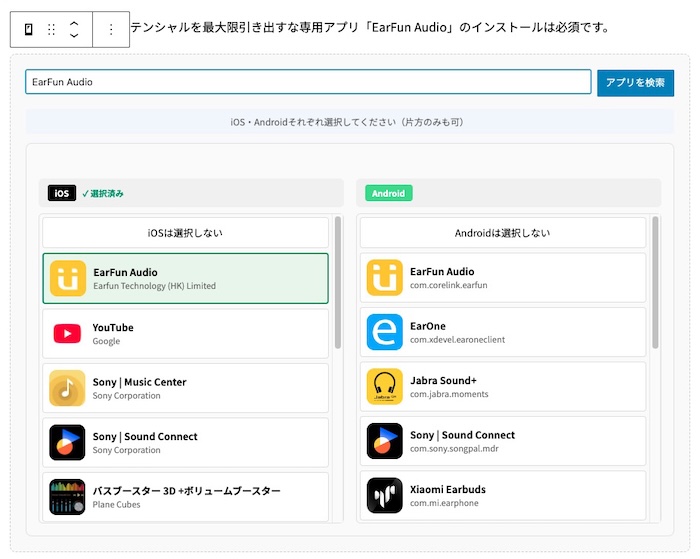The image size is (700, 559).
Task: Click the Android EarFun Audio icon
Action: (385, 278)
